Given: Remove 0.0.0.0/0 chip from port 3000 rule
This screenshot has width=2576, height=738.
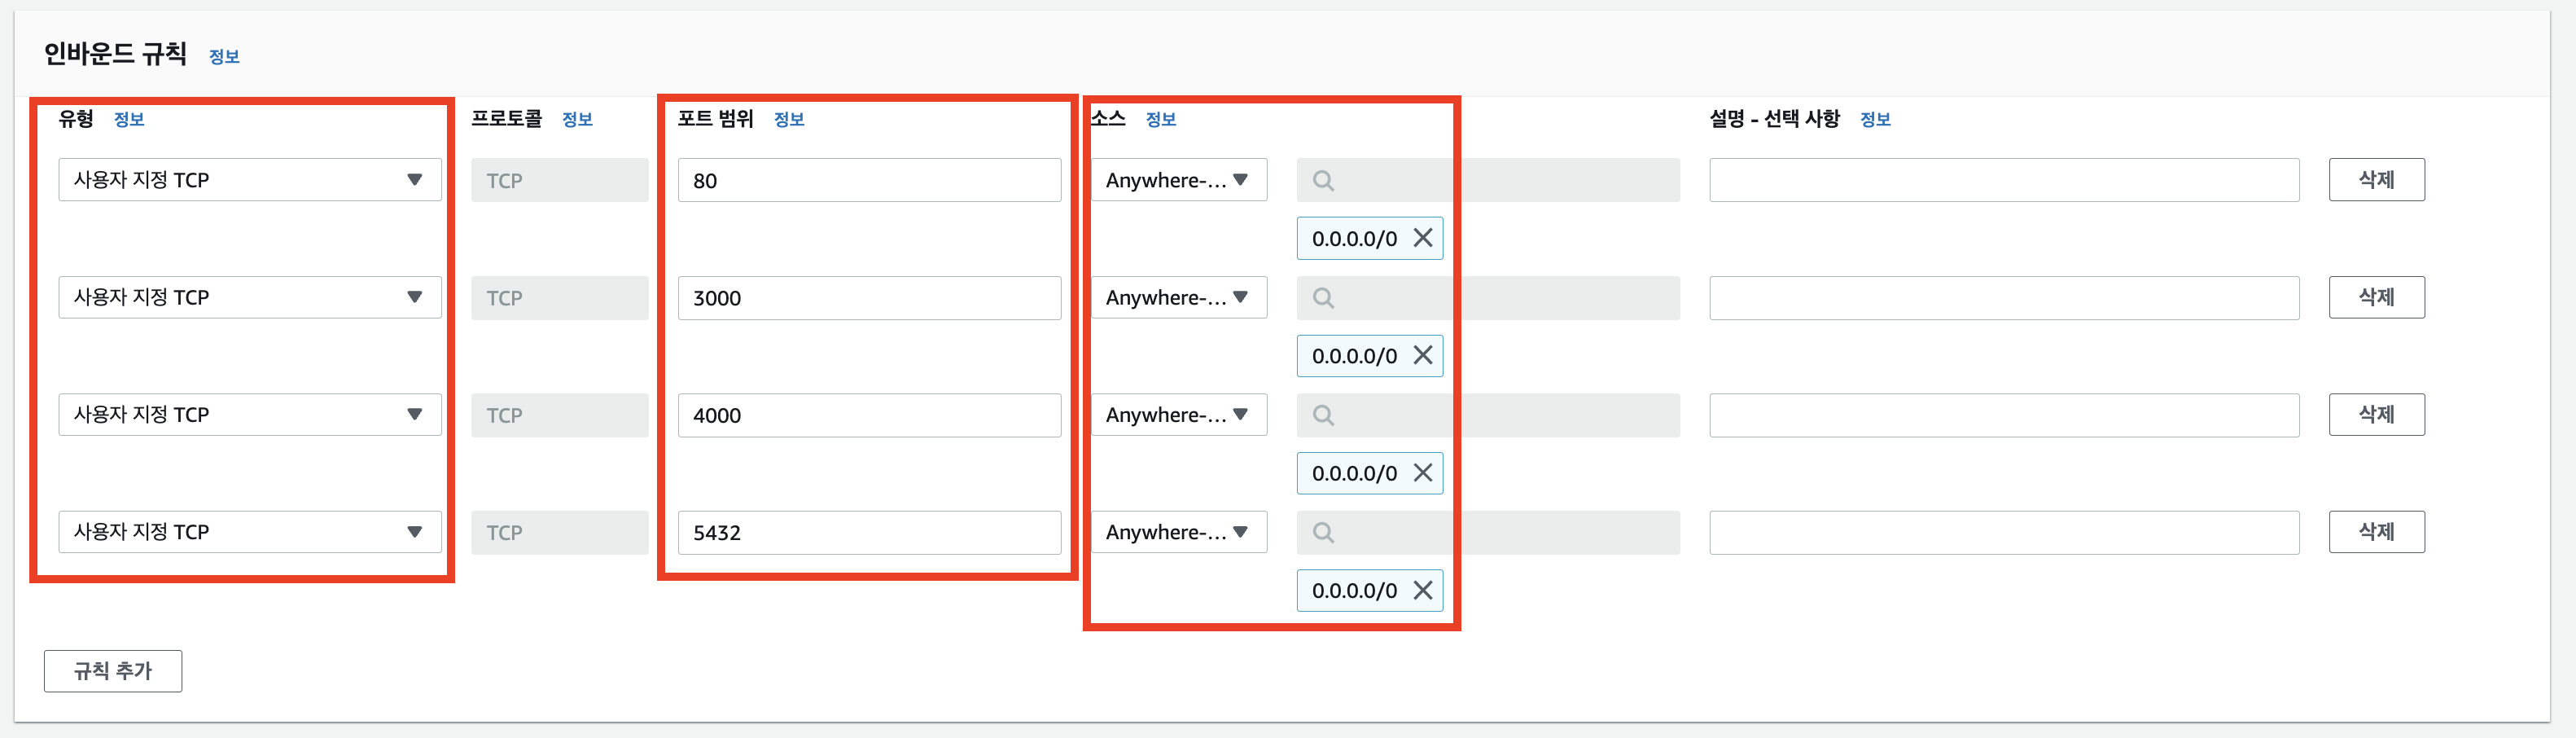Looking at the screenshot, I should coord(1422,355).
